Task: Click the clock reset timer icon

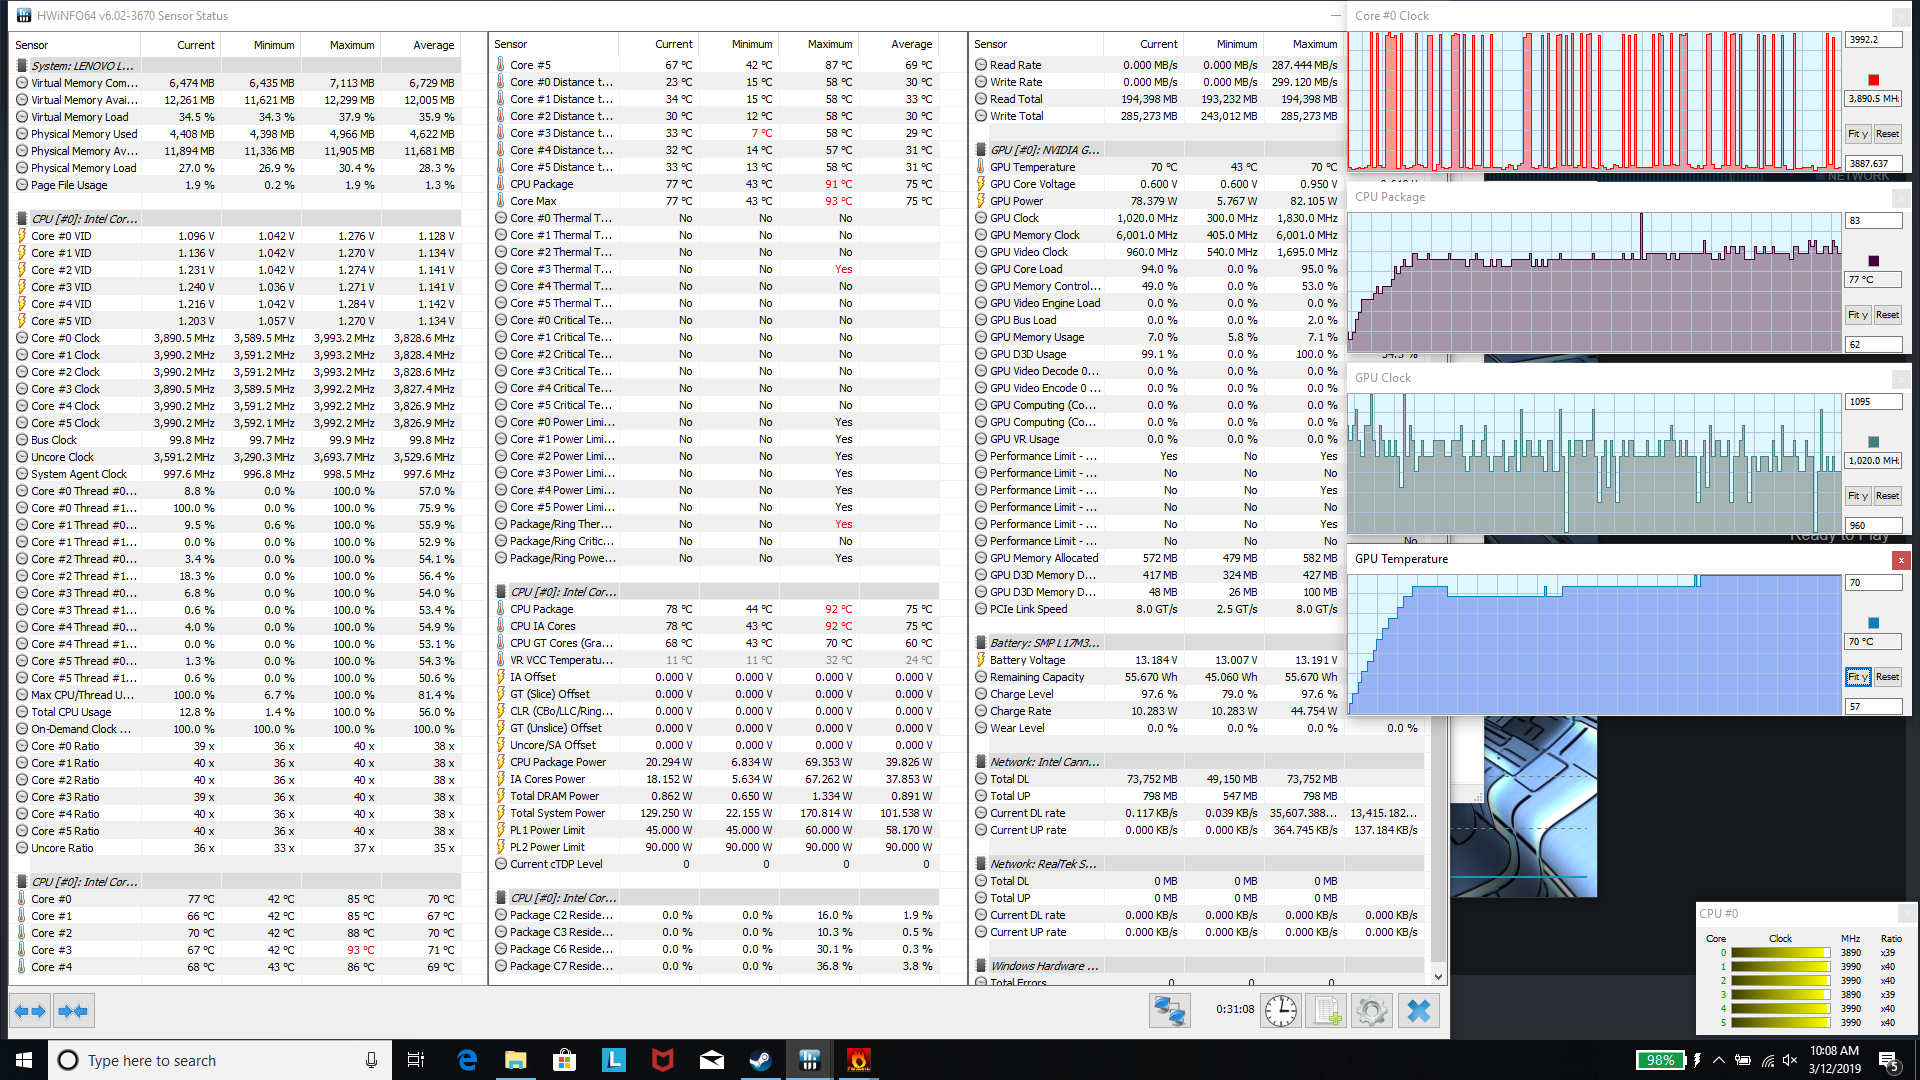Action: click(1280, 1011)
